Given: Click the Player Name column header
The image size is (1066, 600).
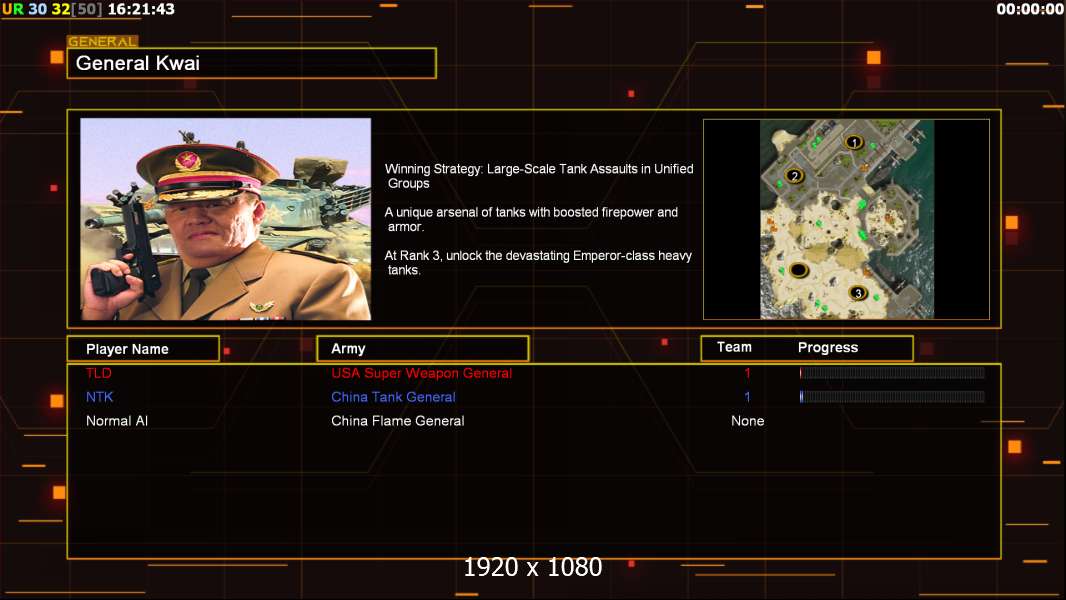Looking at the screenshot, I should pos(143,349).
